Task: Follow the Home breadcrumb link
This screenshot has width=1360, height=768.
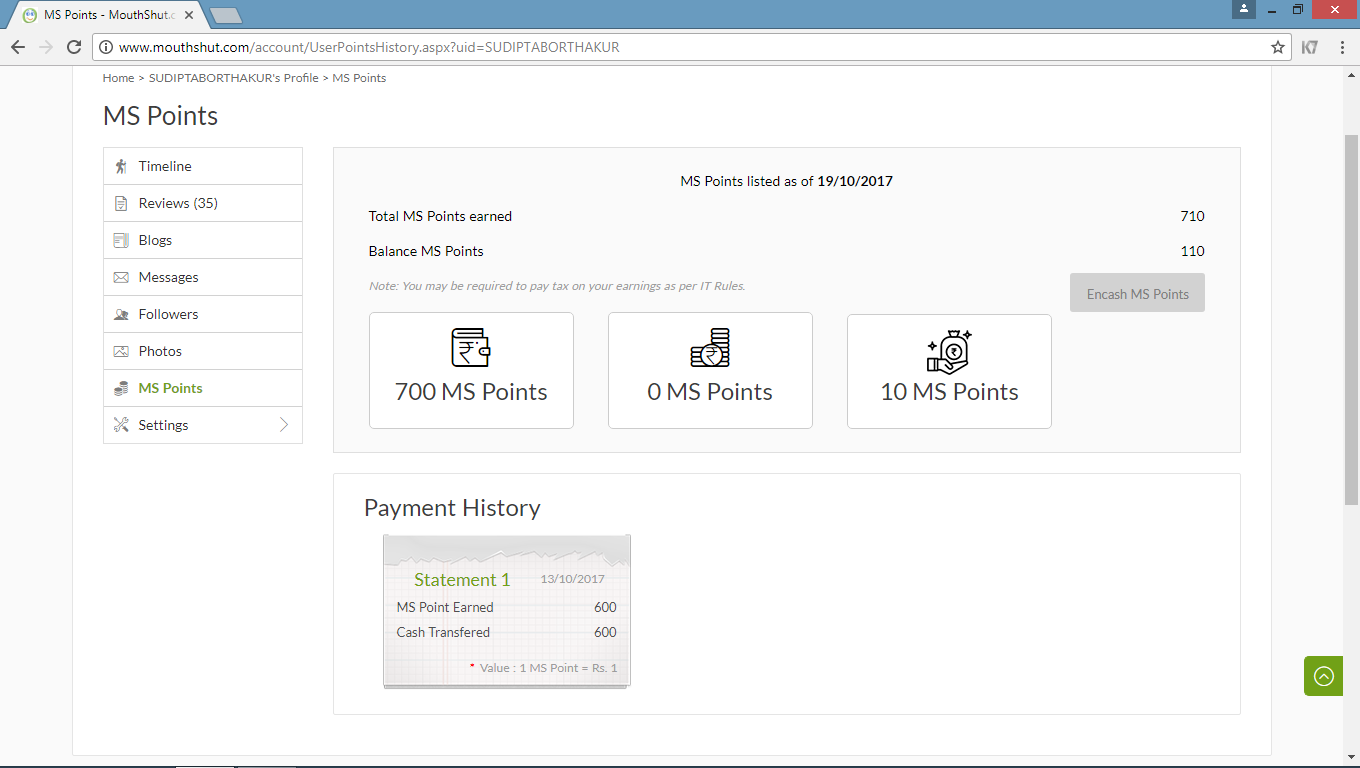Action: (x=118, y=78)
